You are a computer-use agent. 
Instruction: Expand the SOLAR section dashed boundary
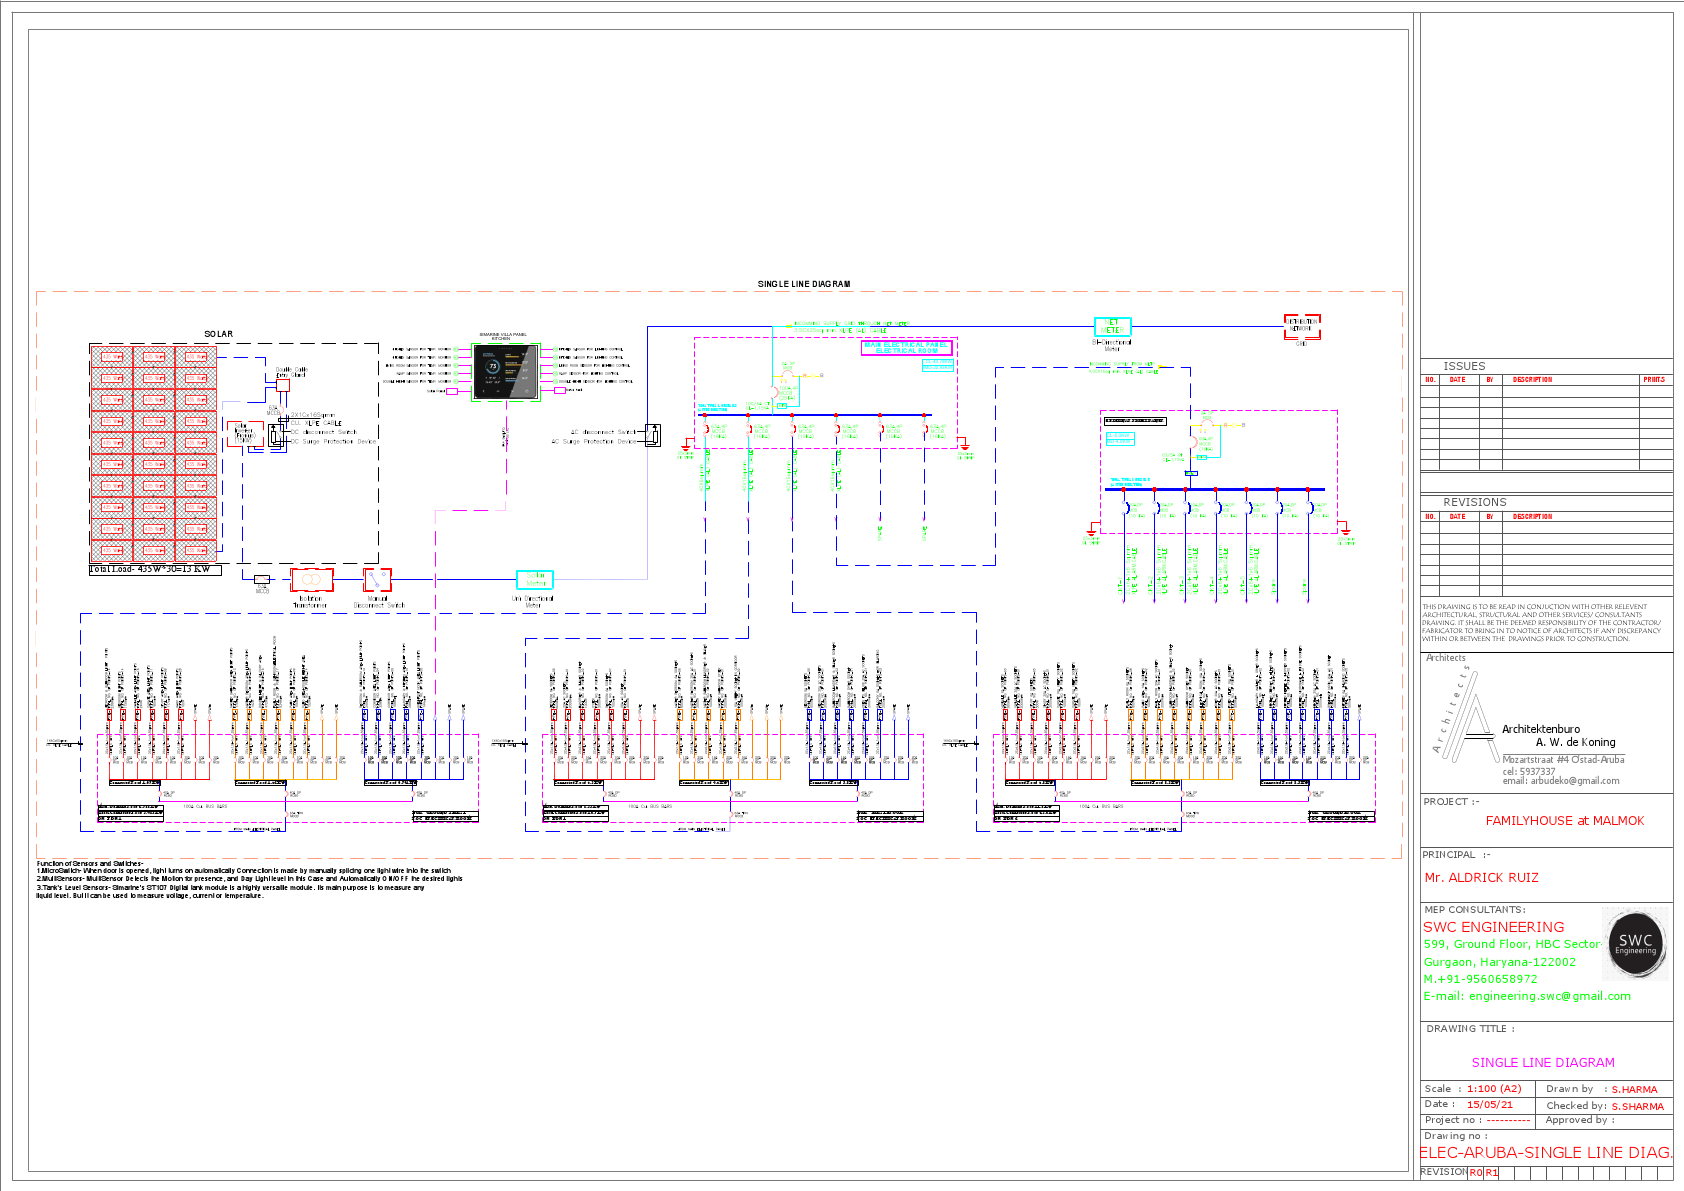379,450
